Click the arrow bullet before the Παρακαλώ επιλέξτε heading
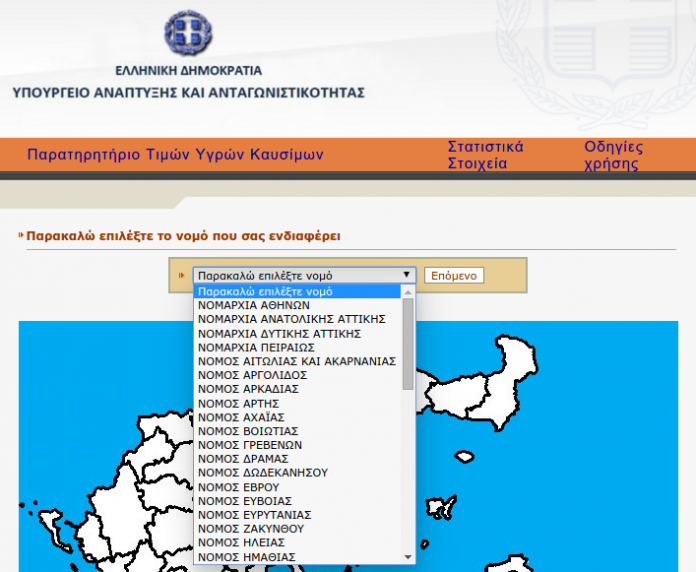 click(x=21, y=235)
